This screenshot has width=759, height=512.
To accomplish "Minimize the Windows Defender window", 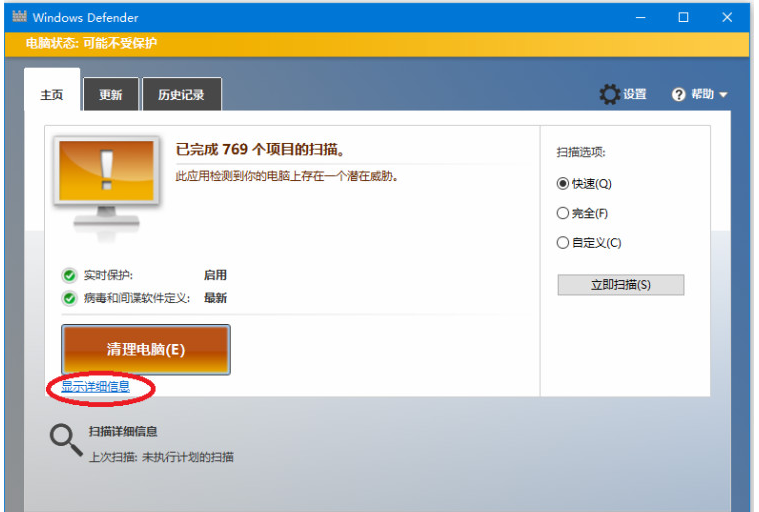I will pyautogui.click(x=640, y=17).
